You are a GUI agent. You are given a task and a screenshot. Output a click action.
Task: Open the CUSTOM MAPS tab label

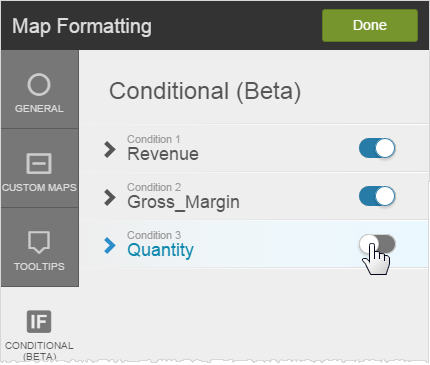[39, 188]
